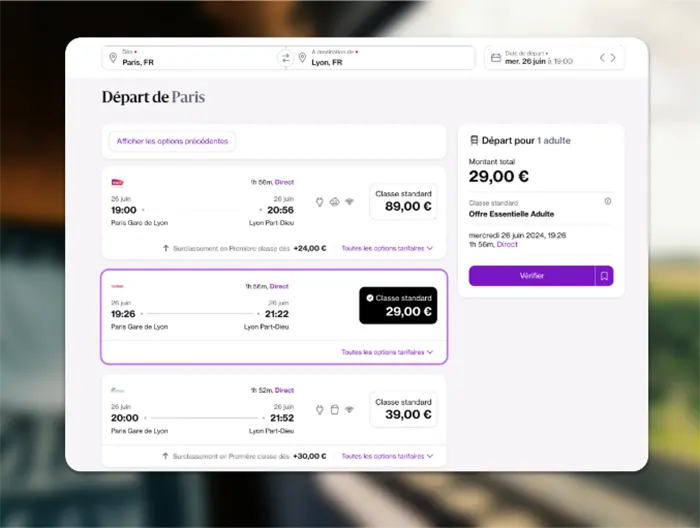Select the 29,00 € Classe standard fare
This screenshot has height=528, width=700.
[x=398, y=305]
